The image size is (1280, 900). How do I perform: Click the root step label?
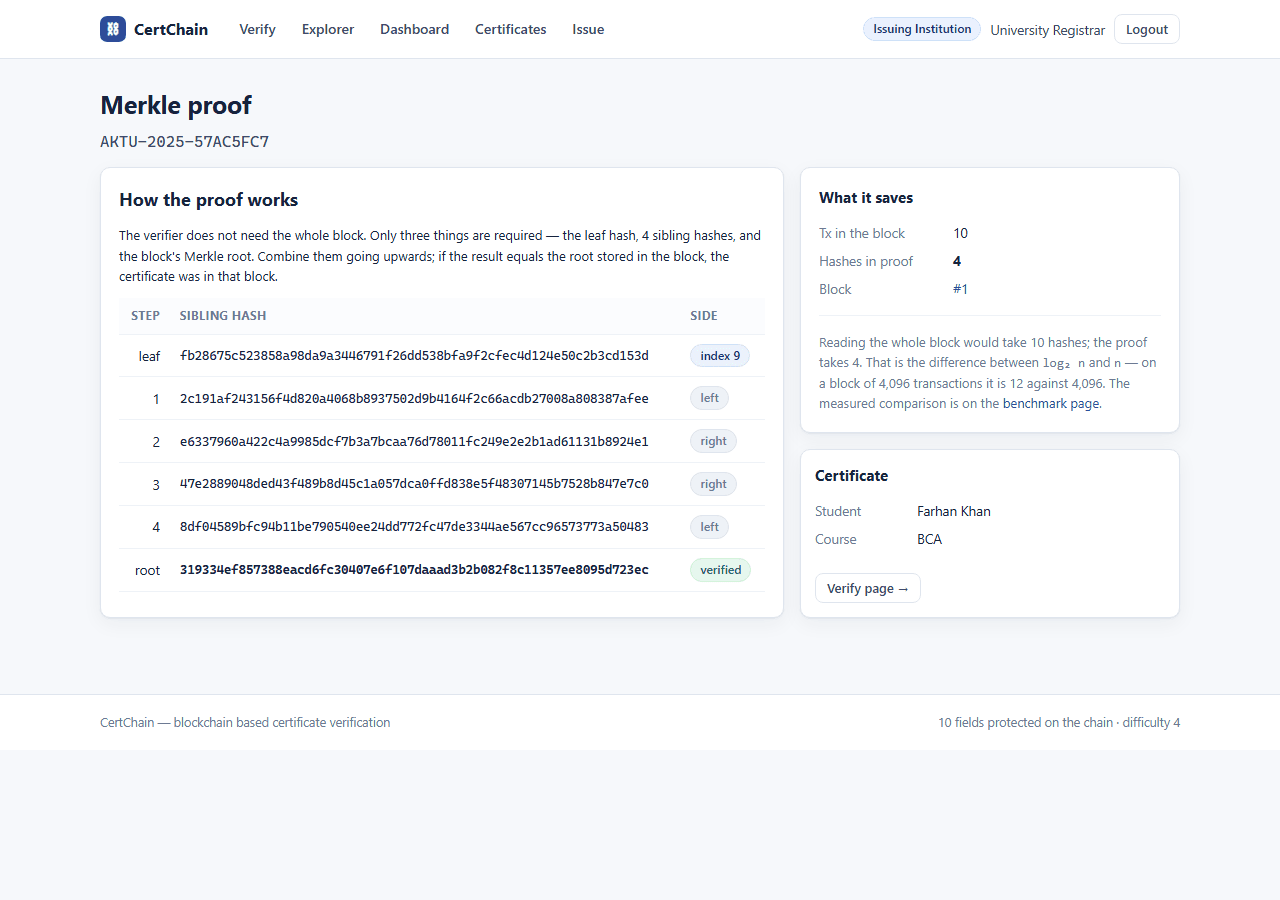tap(147, 570)
